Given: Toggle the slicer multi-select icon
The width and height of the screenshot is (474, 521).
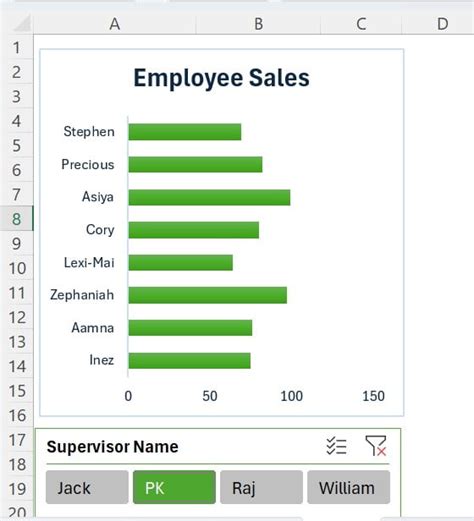Looking at the screenshot, I should tap(336, 446).
